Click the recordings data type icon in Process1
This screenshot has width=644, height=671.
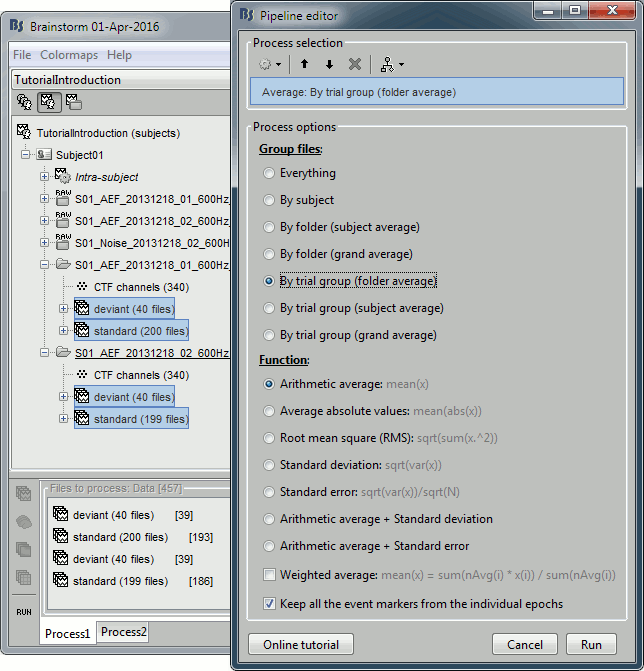(23, 494)
